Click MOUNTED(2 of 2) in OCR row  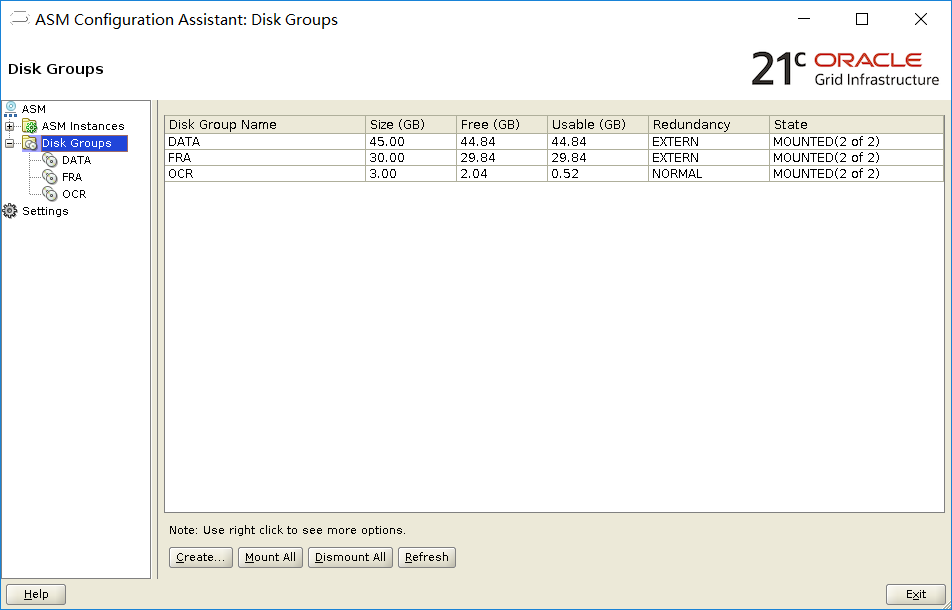click(857, 174)
